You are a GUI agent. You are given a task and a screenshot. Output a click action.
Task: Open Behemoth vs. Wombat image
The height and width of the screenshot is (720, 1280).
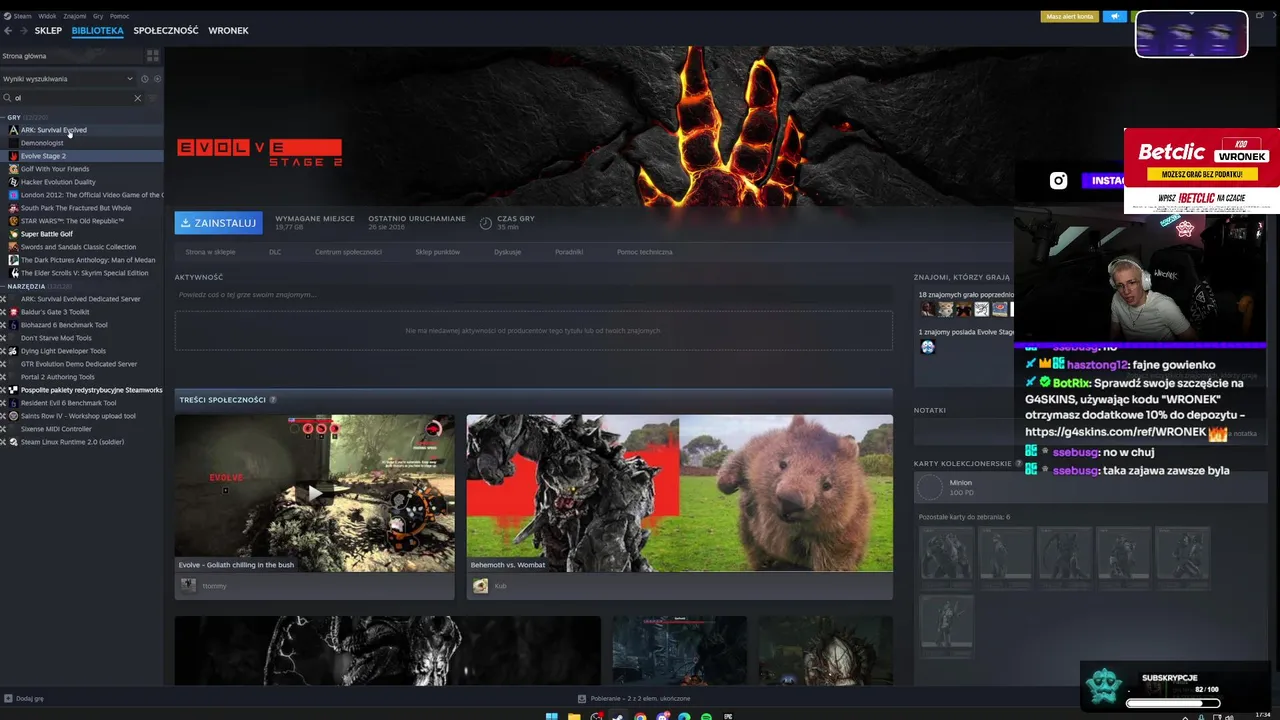coord(680,494)
